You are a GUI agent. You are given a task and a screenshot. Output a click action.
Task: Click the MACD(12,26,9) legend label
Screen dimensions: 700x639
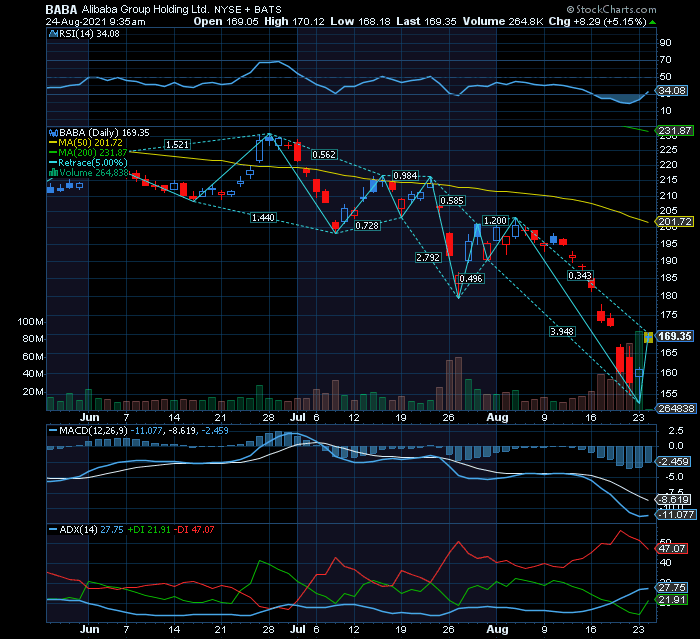[x=93, y=431]
